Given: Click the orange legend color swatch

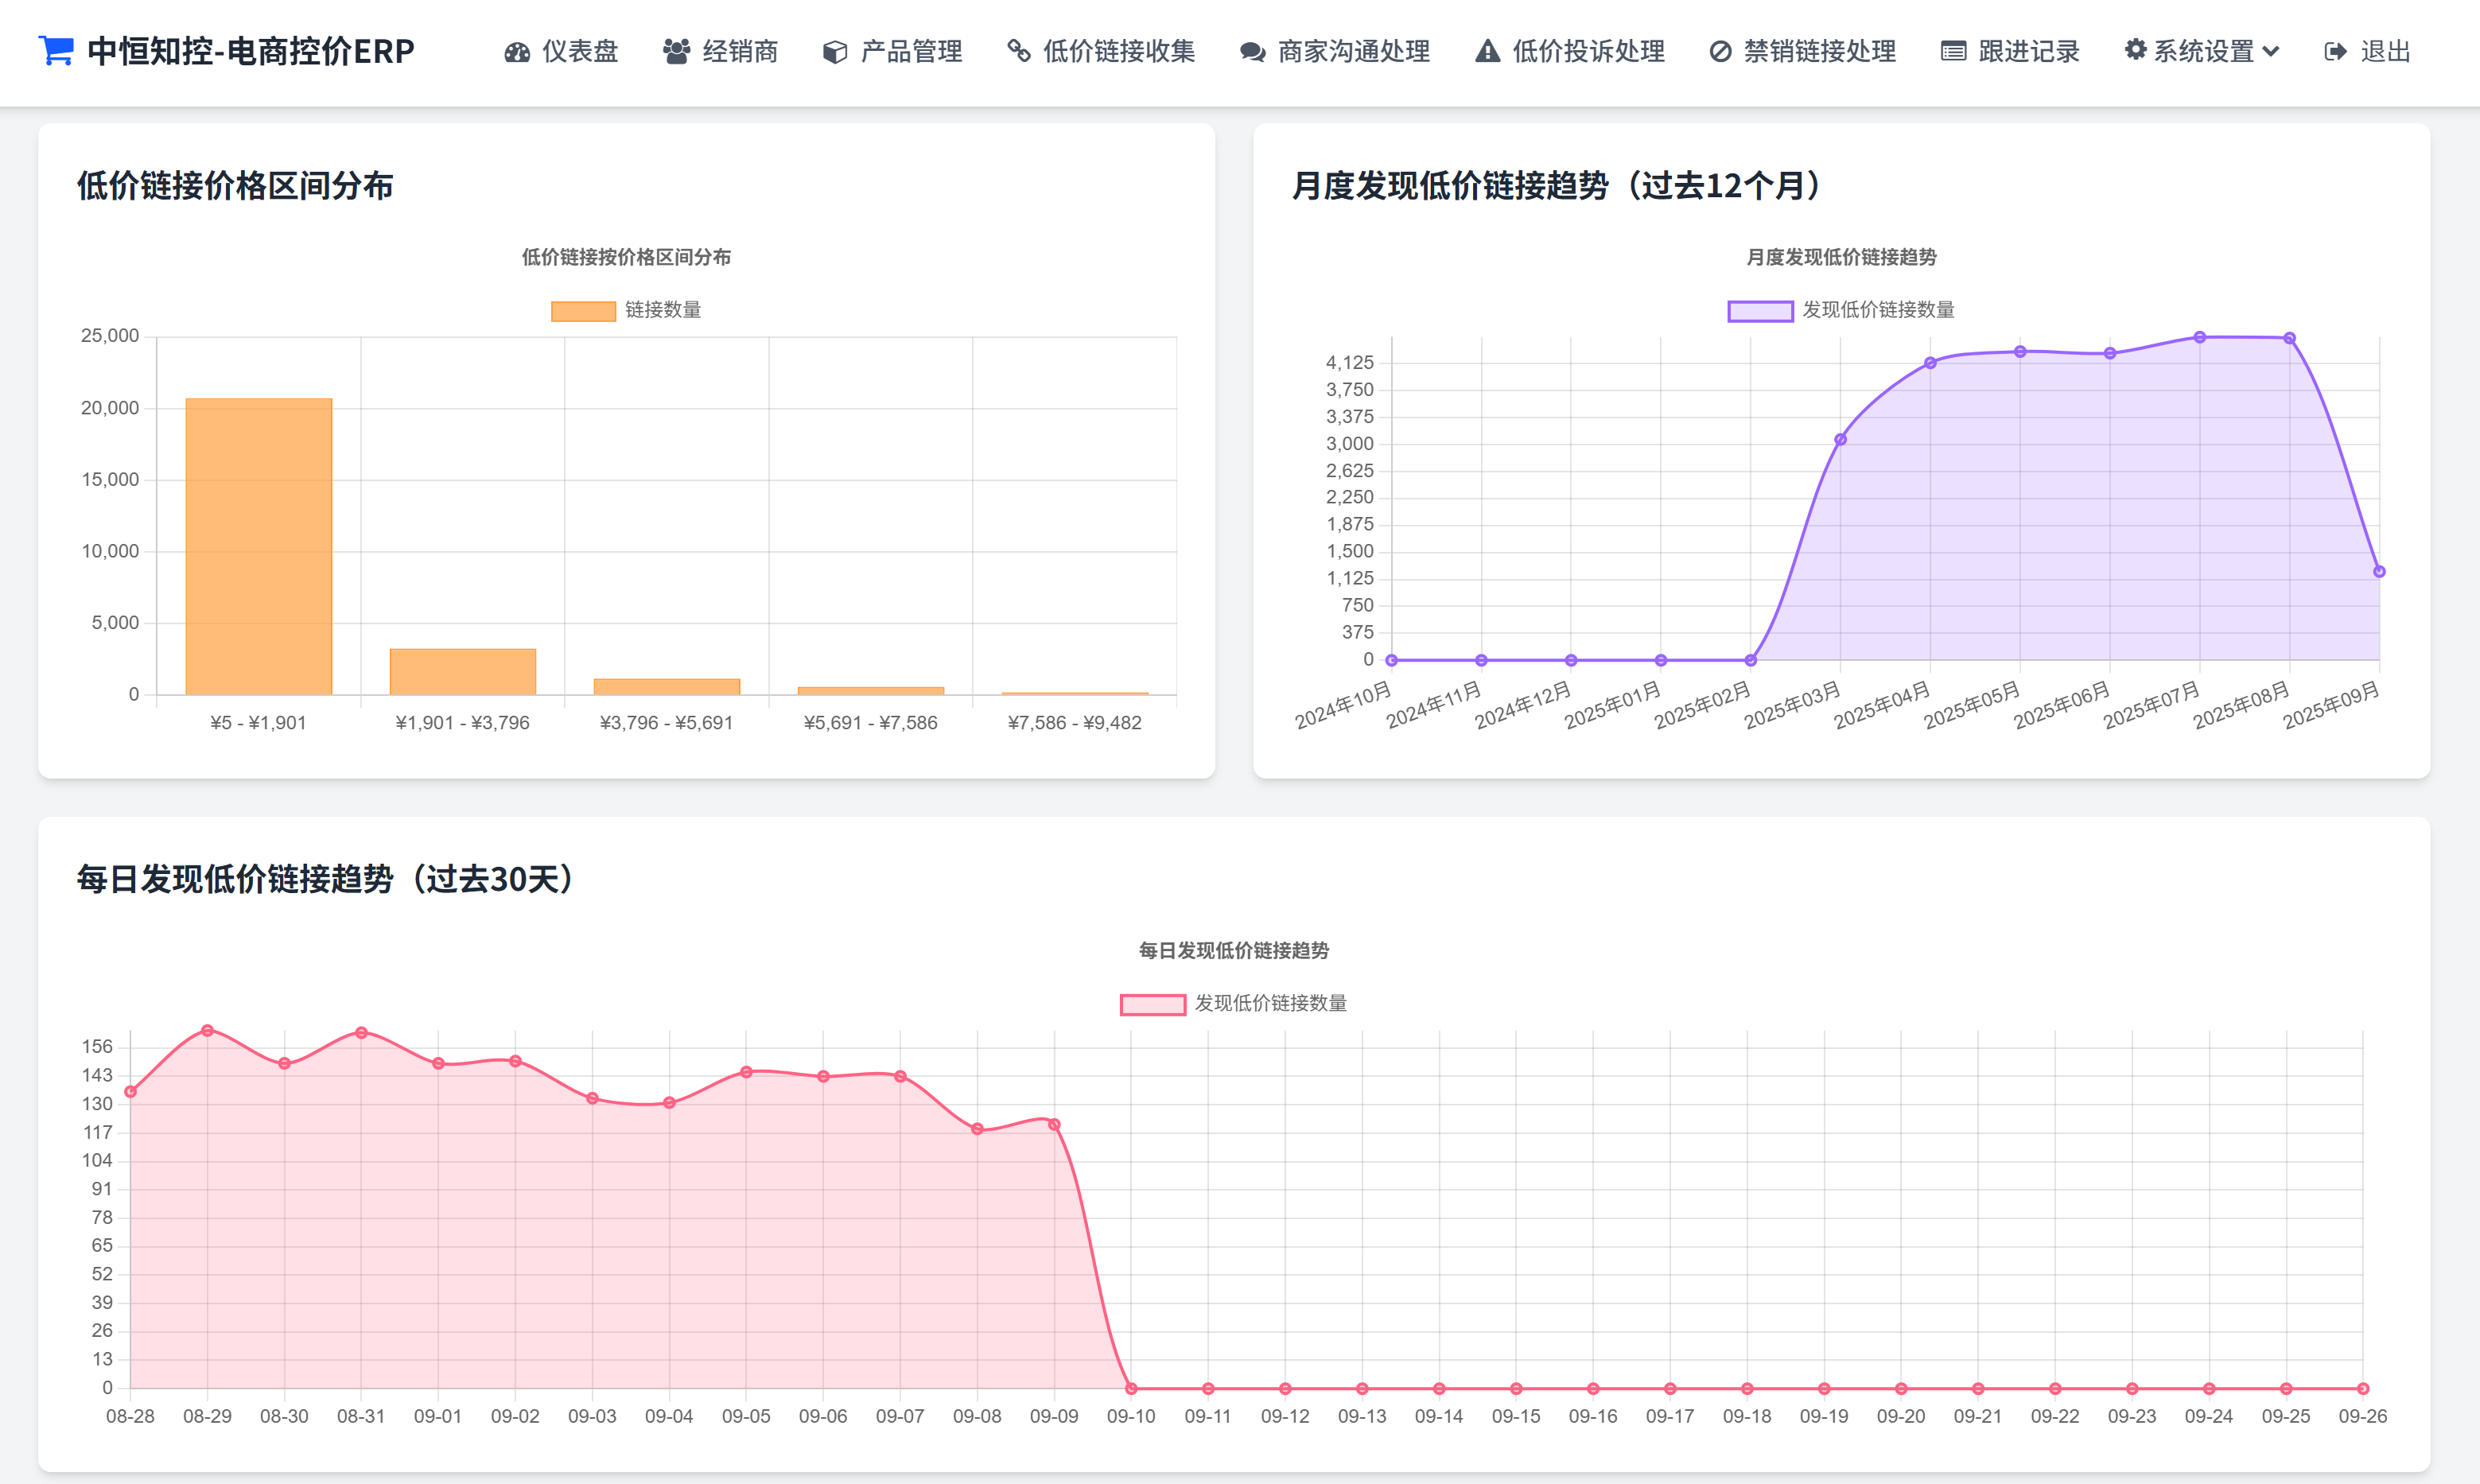Looking at the screenshot, I should (x=583, y=311).
